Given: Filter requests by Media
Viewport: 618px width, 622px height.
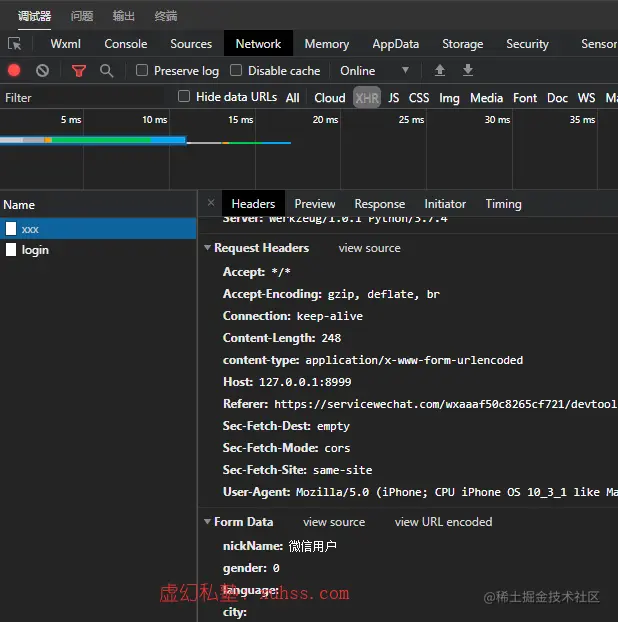Looking at the screenshot, I should (486, 98).
